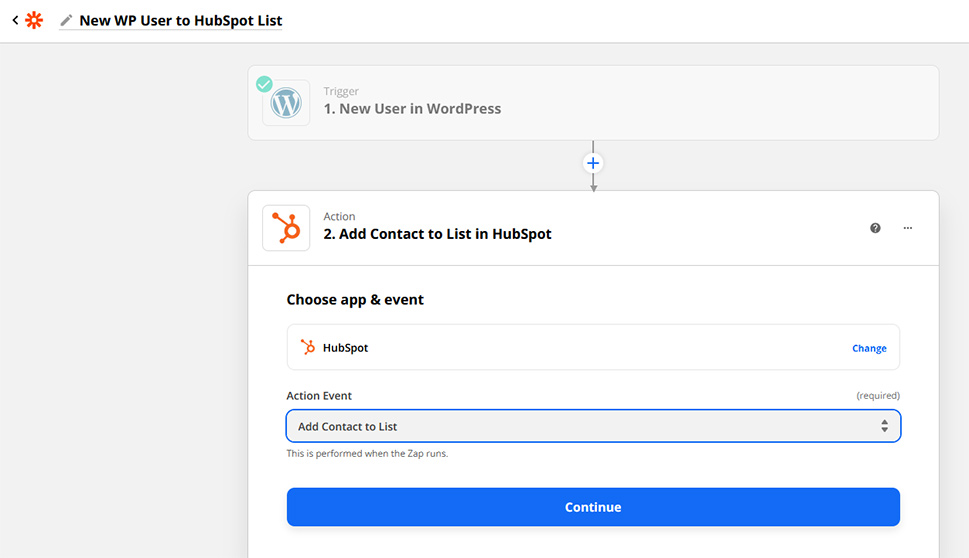The height and width of the screenshot is (558, 969).
Task: Select the HubSpot app field
Action: point(593,347)
